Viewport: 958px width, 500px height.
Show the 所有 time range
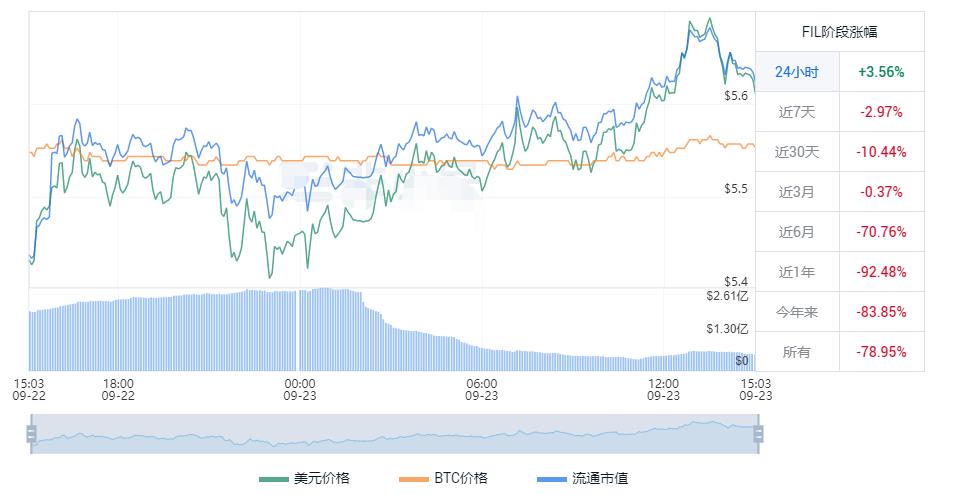click(797, 352)
